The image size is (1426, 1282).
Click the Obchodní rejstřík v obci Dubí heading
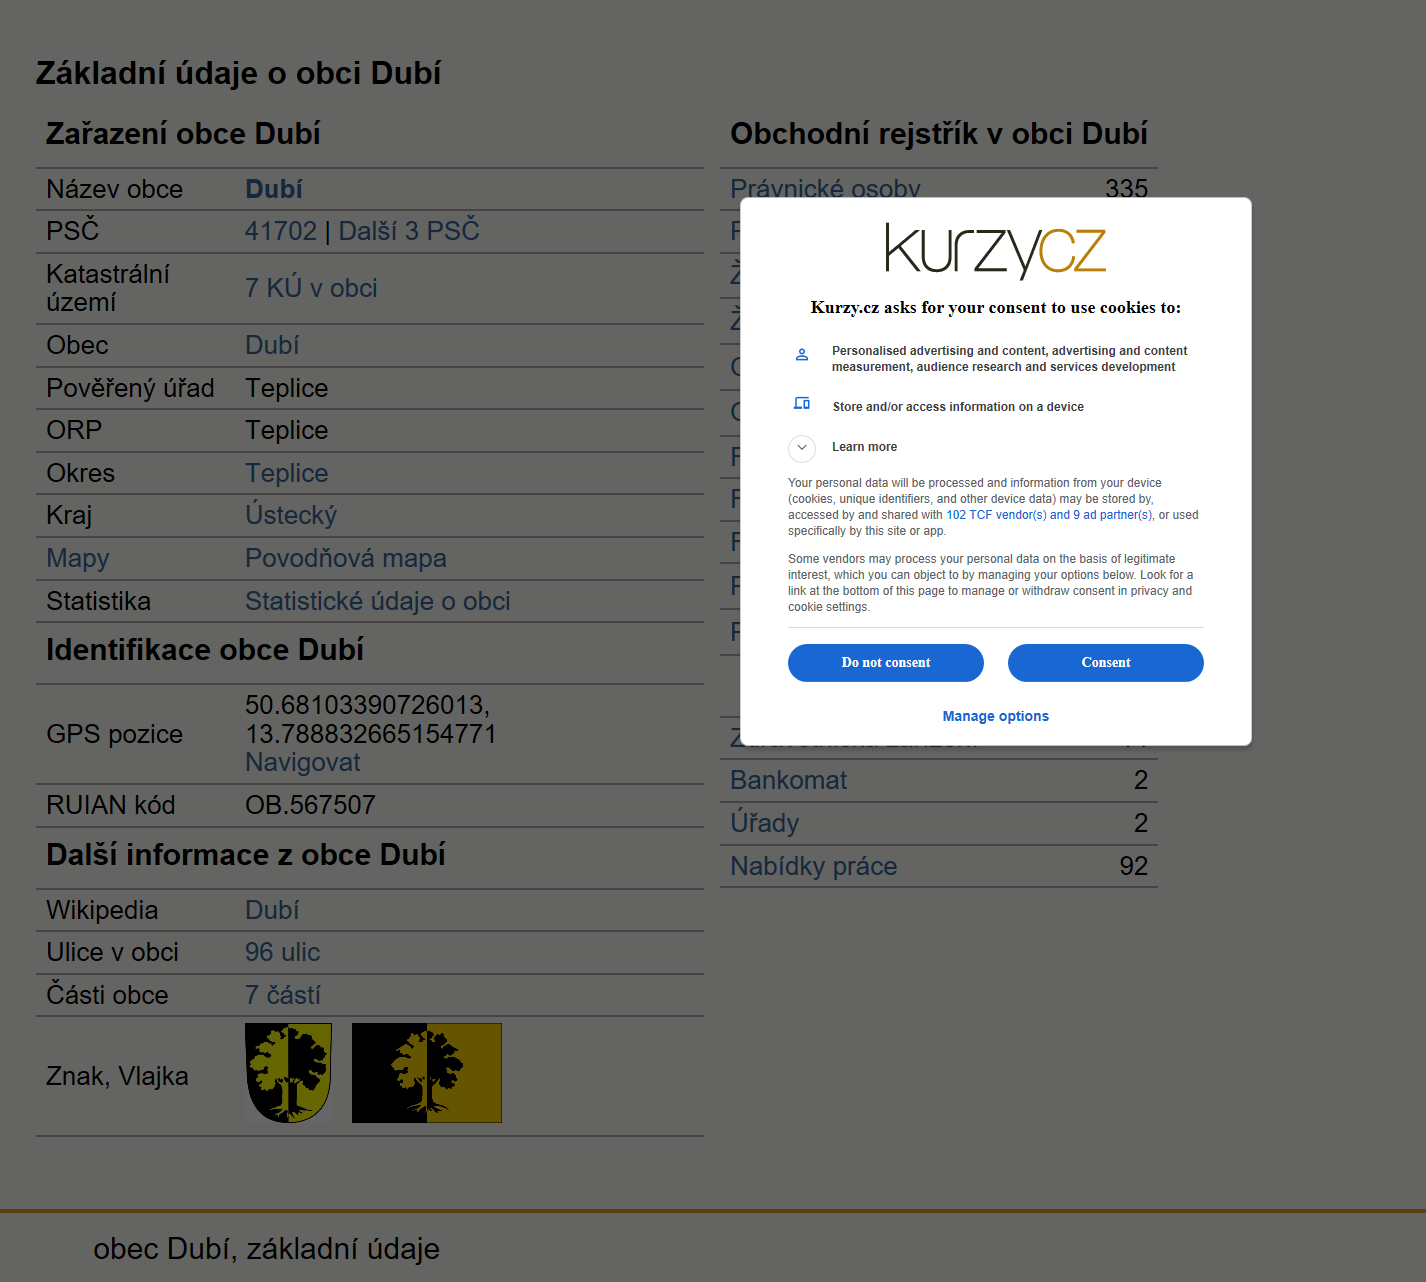click(x=939, y=134)
